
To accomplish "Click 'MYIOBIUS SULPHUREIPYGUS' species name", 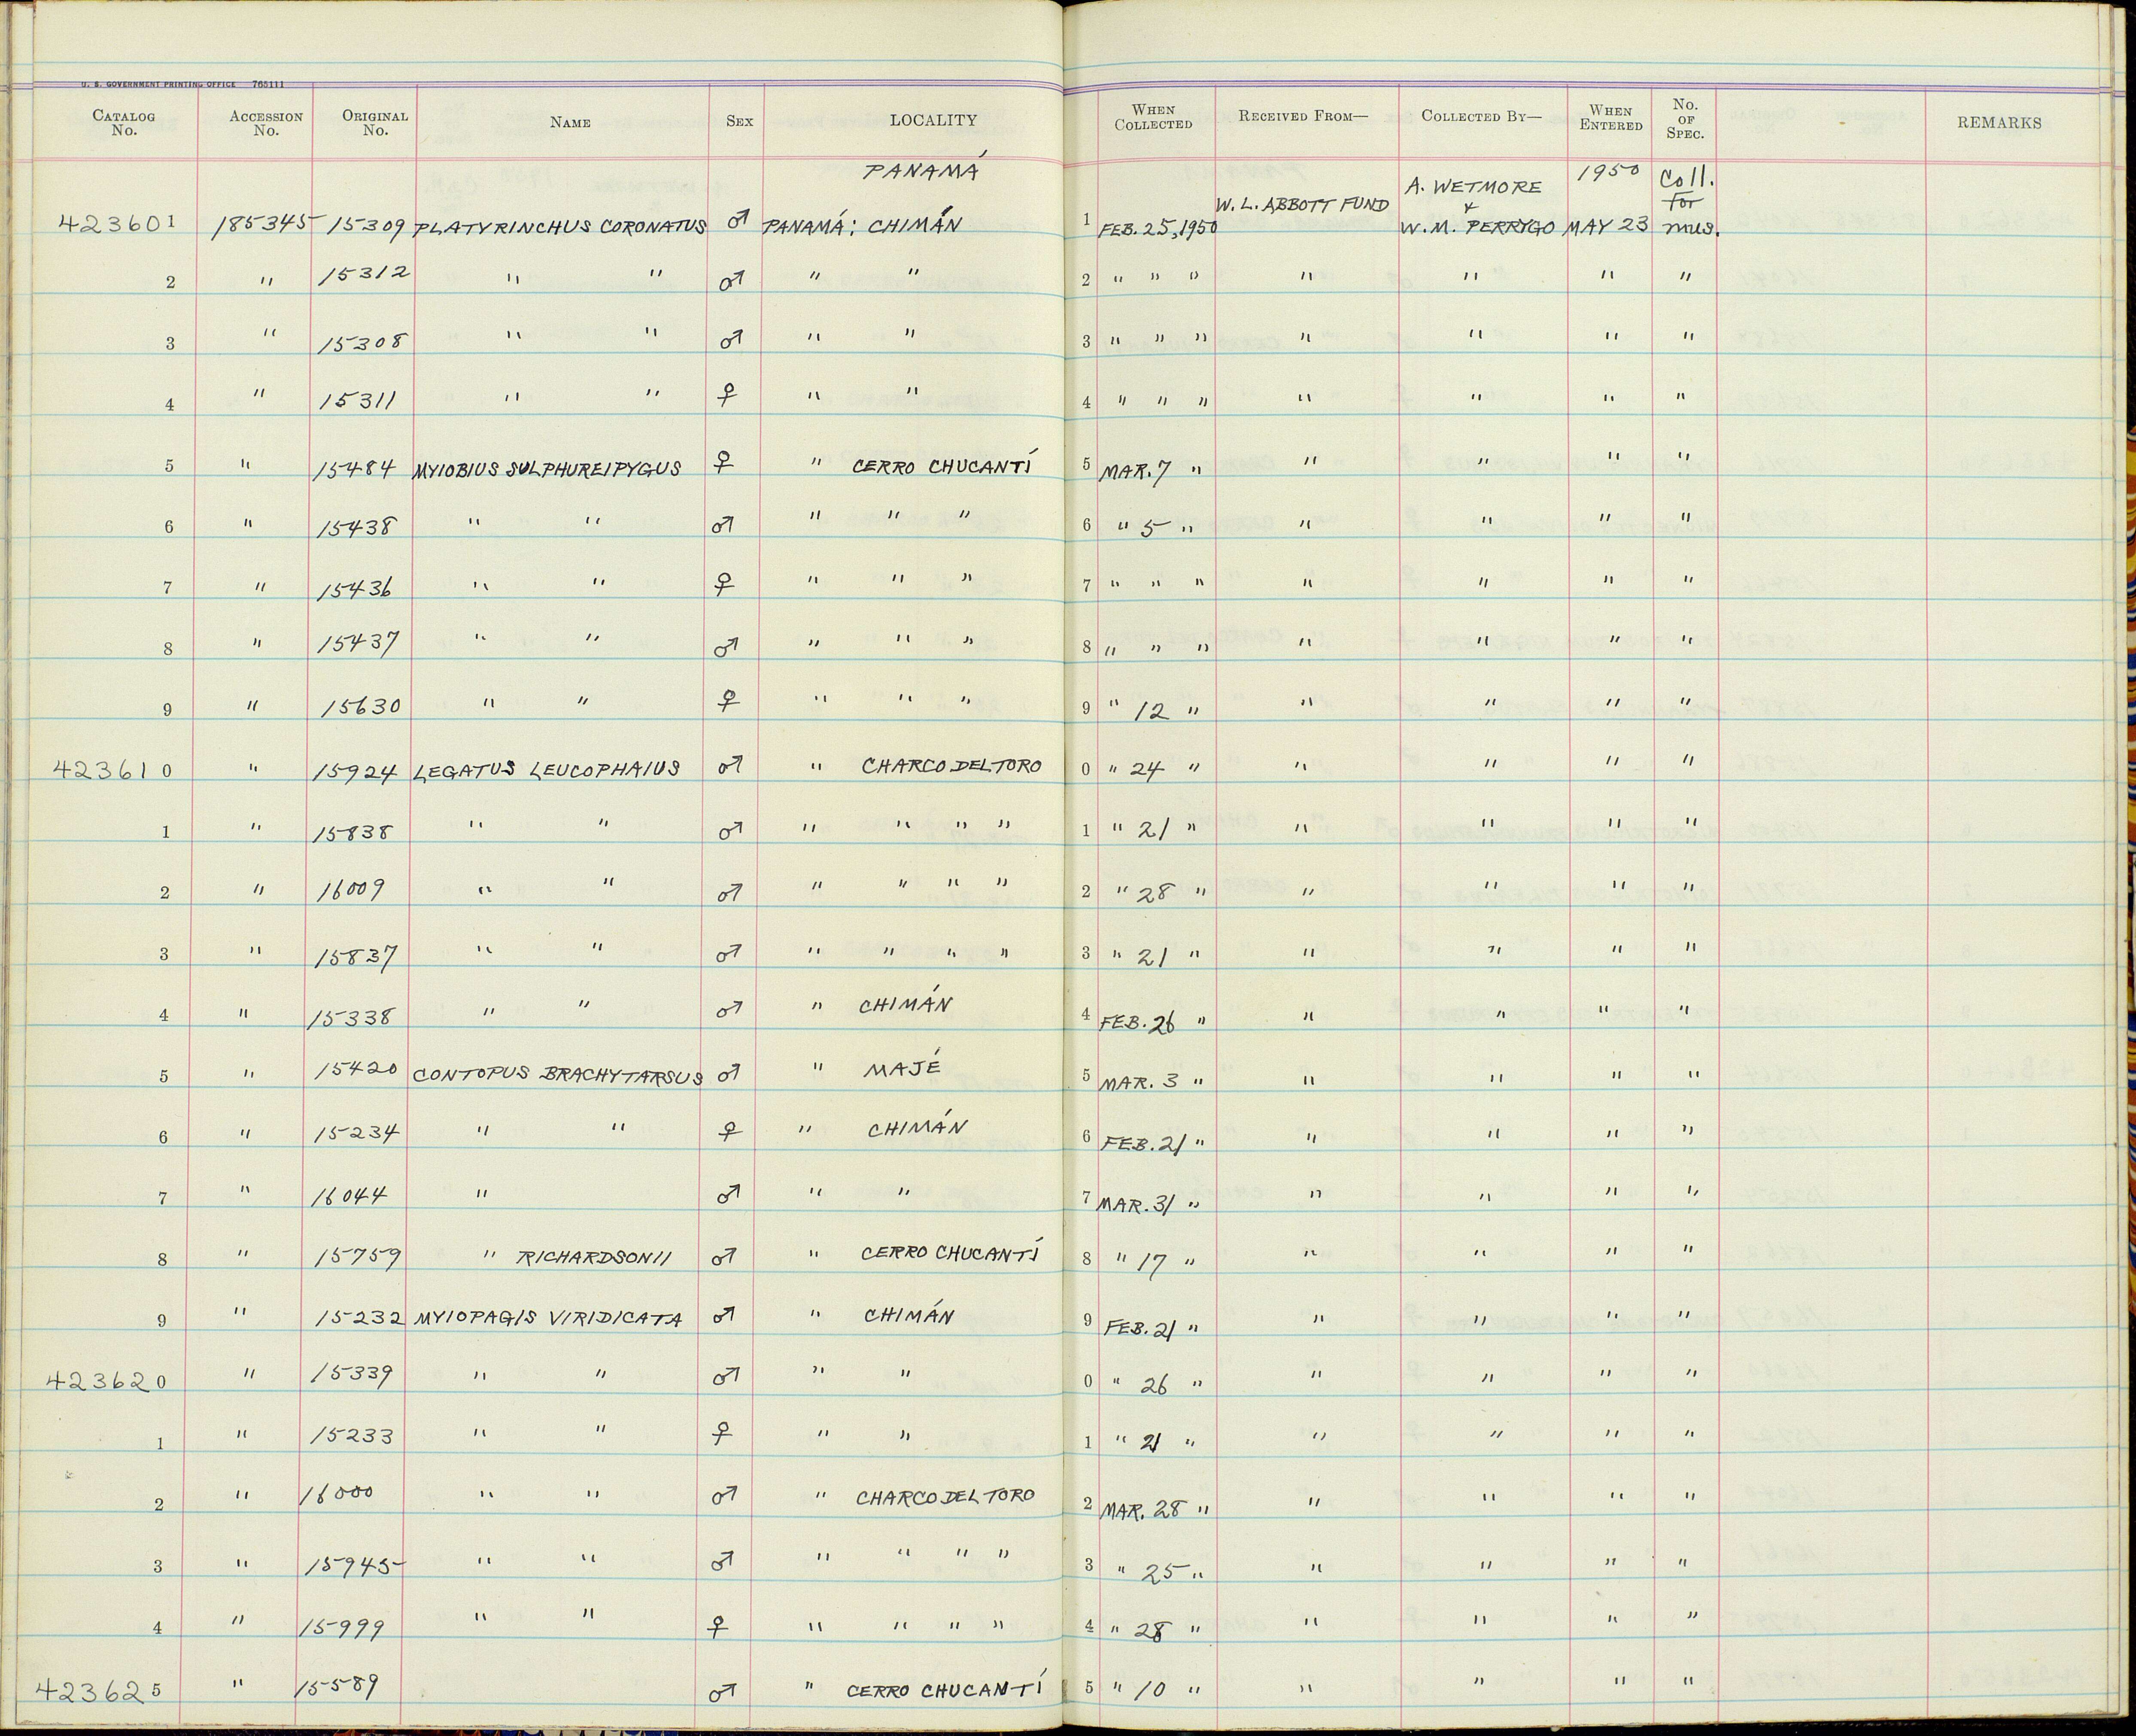I will [x=546, y=469].
